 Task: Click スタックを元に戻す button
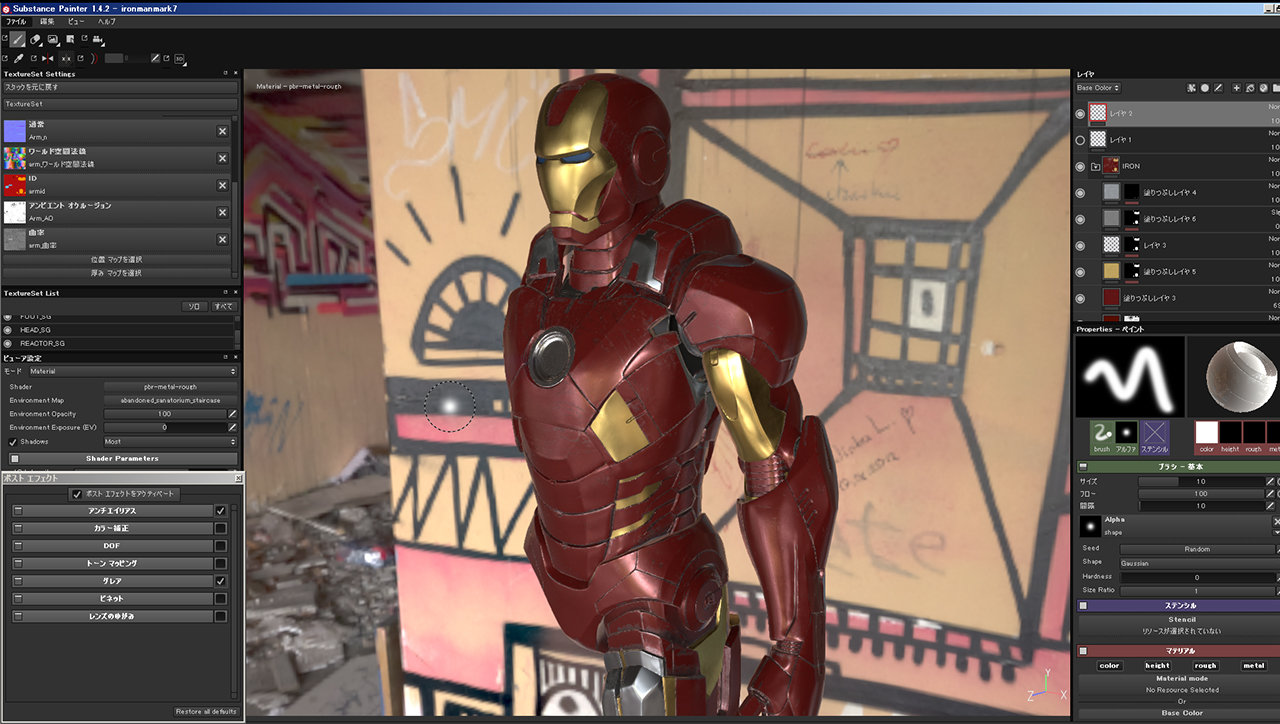[x=118, y=88]
